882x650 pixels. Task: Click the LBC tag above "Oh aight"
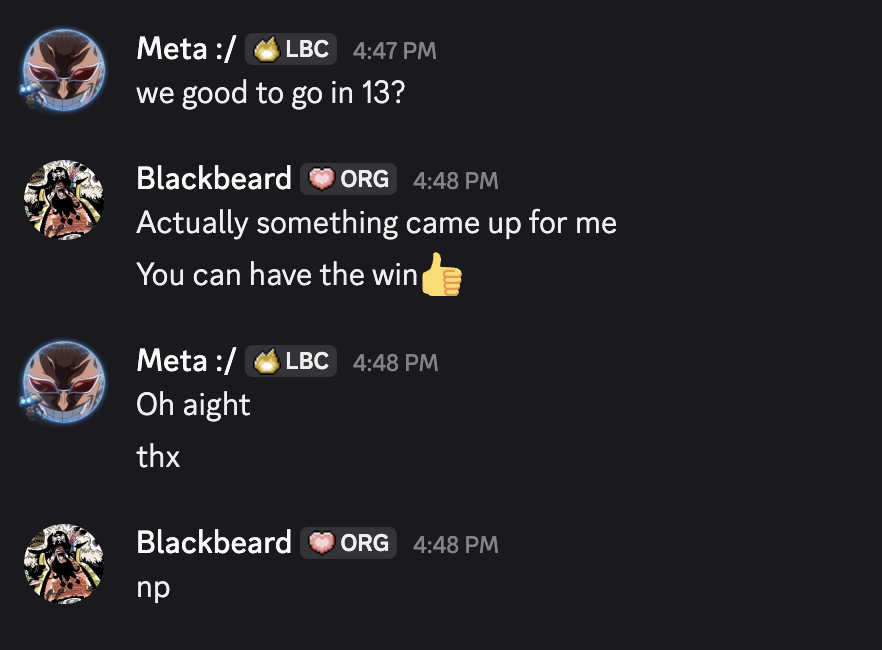coord(291,361)
